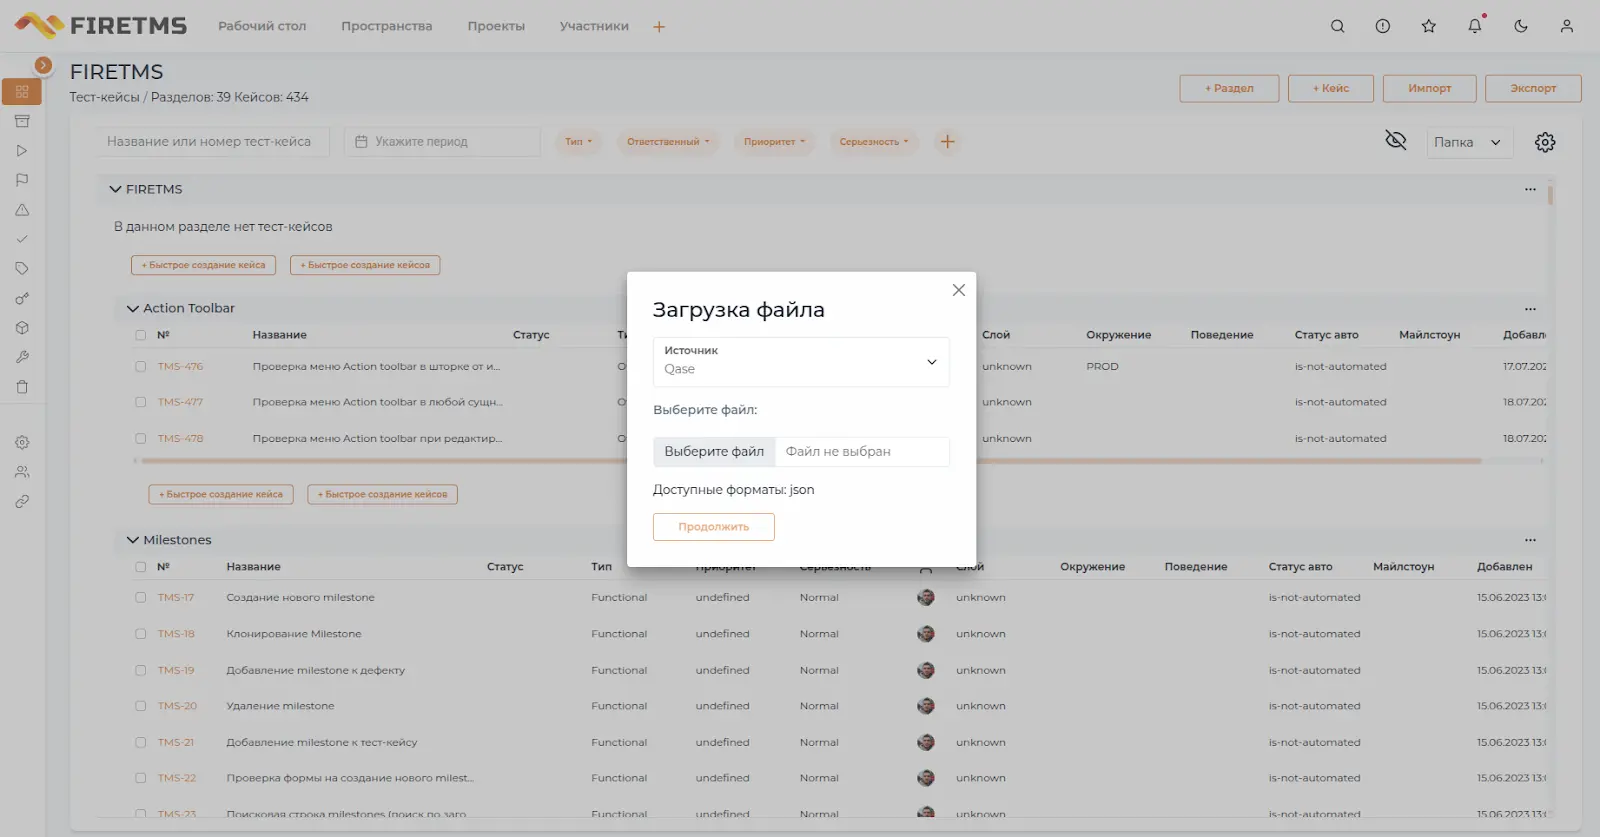Add new tab with plus icon after Участники
This screenshot has height=837, width=1600.
coord(659,27)
